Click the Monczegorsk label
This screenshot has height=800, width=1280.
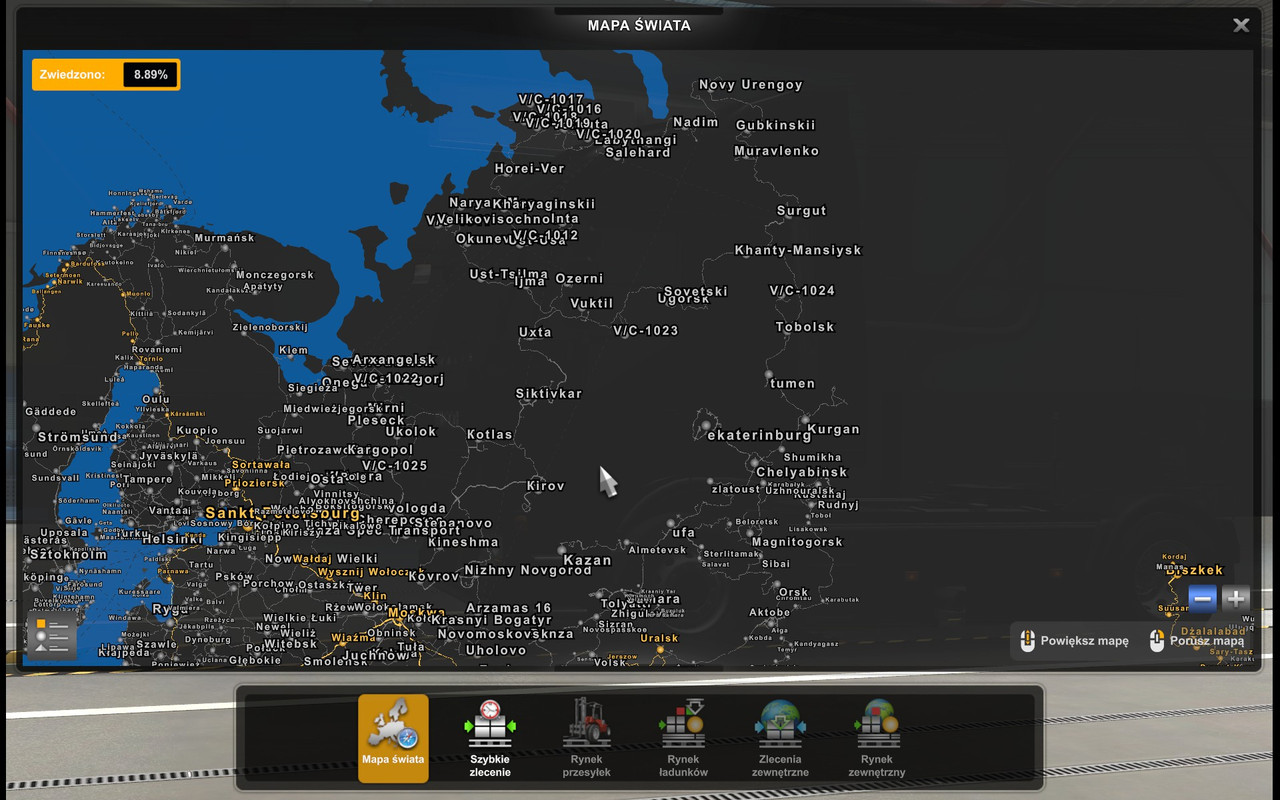[275, 275]
